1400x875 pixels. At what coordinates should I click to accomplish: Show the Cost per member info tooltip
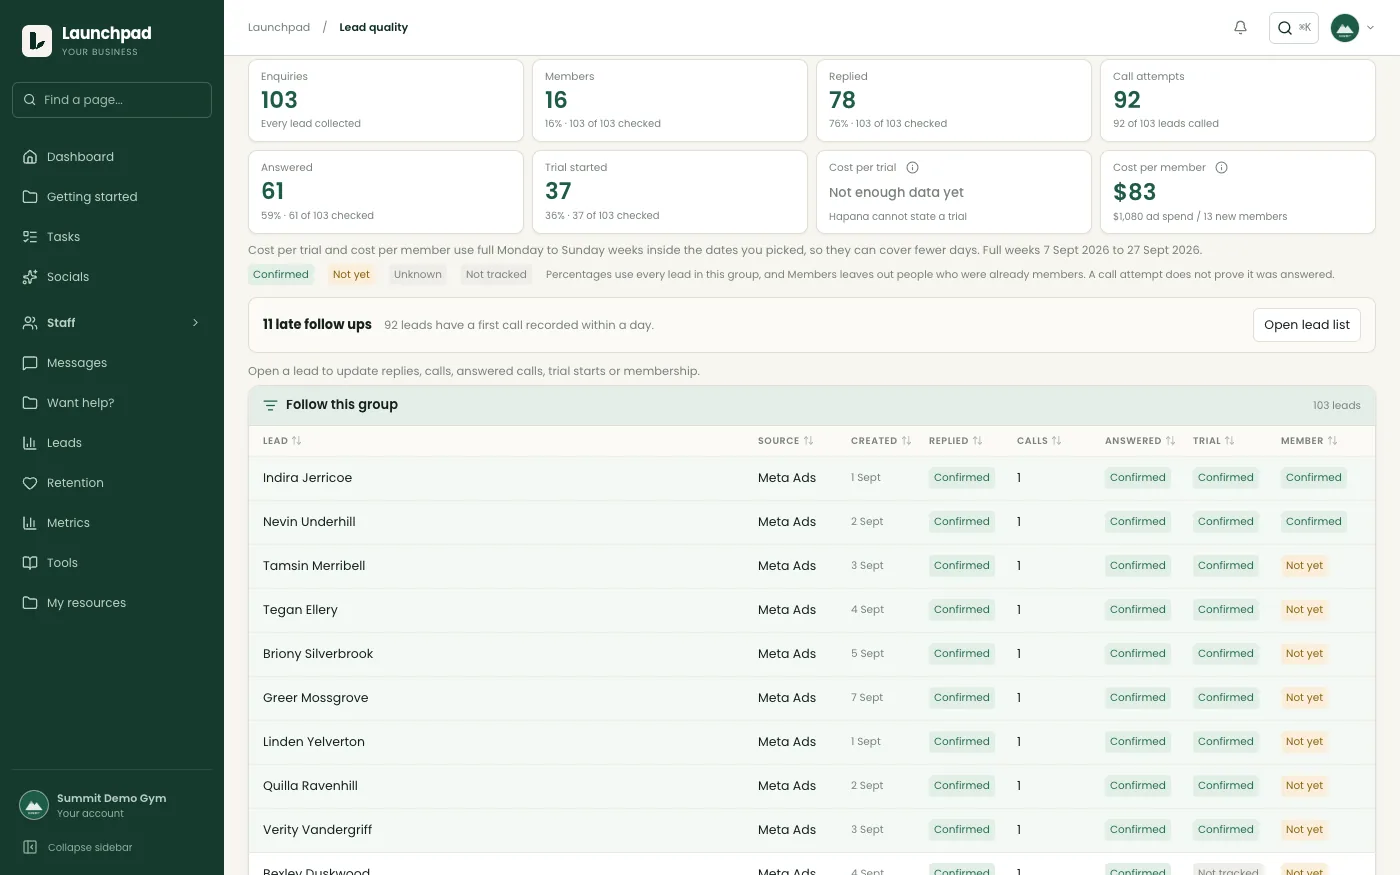(x=1221, y=168)
